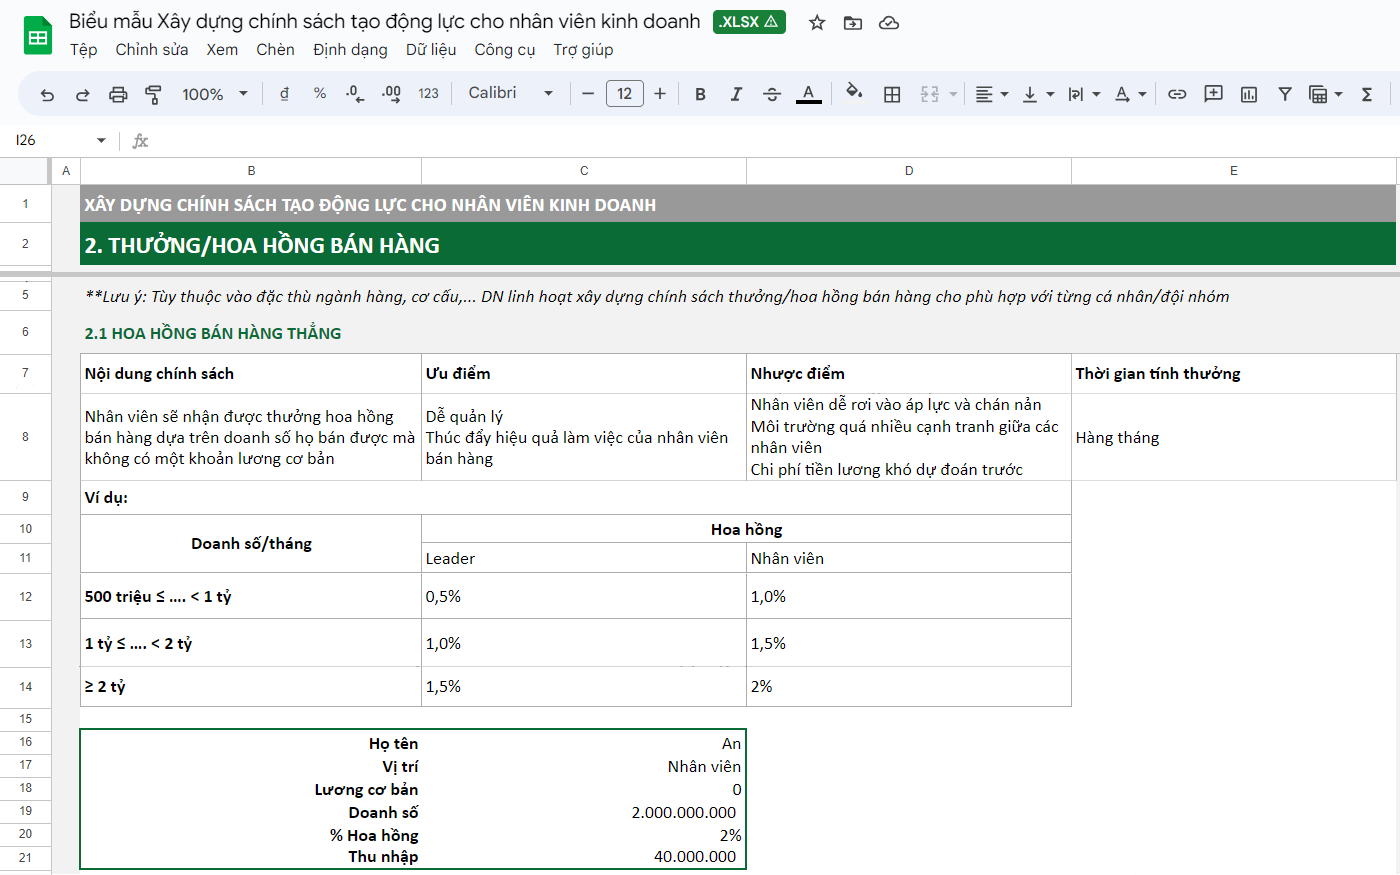Open the Chỉnh sửa menu
1400x875 pixels.
(x=151, y=49)
